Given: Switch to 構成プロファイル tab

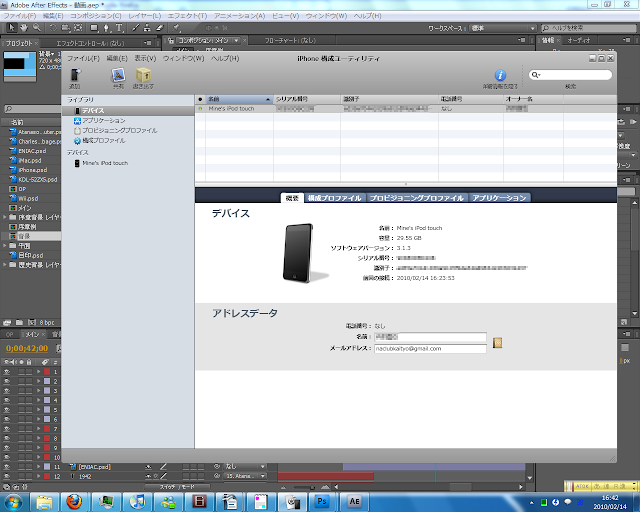Looking at the screenshot, I should [335, 198].
